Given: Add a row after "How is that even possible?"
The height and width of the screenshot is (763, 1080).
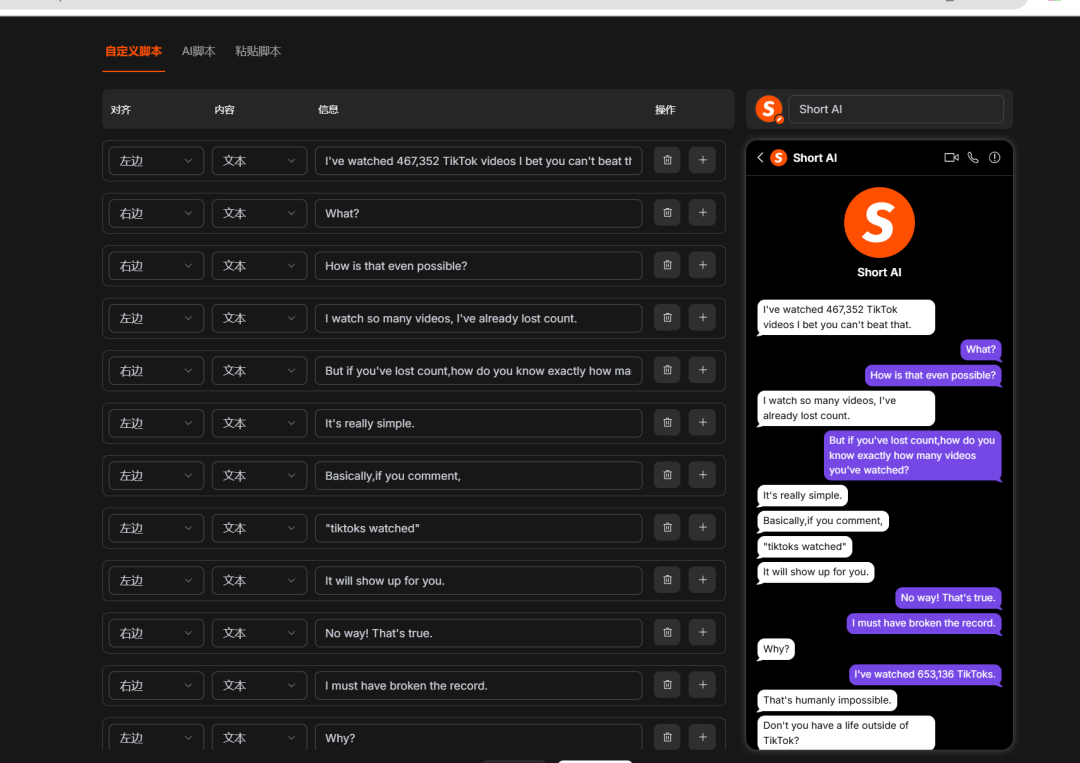Looking at the screenshot, I should (x=703, y=265).
